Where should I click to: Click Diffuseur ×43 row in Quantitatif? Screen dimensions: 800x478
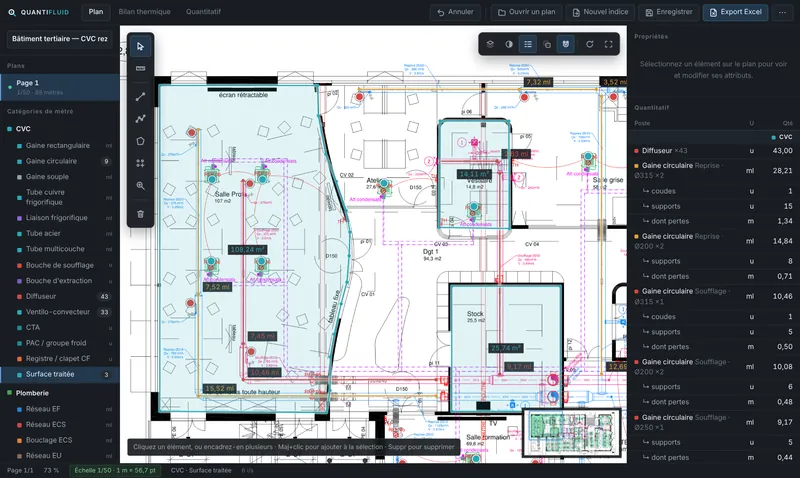(713, 151)
